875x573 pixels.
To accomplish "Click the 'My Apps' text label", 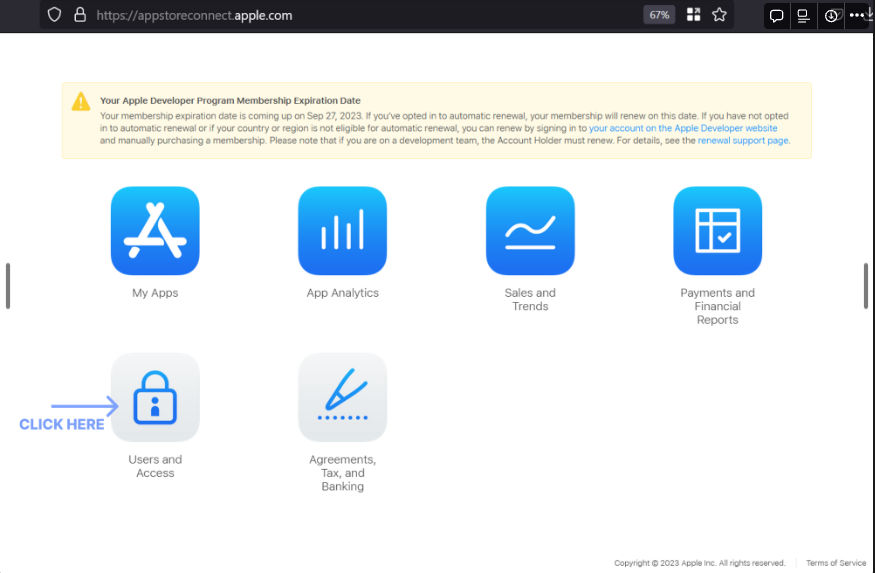I will pyautogui.click(x=155, y=293).
